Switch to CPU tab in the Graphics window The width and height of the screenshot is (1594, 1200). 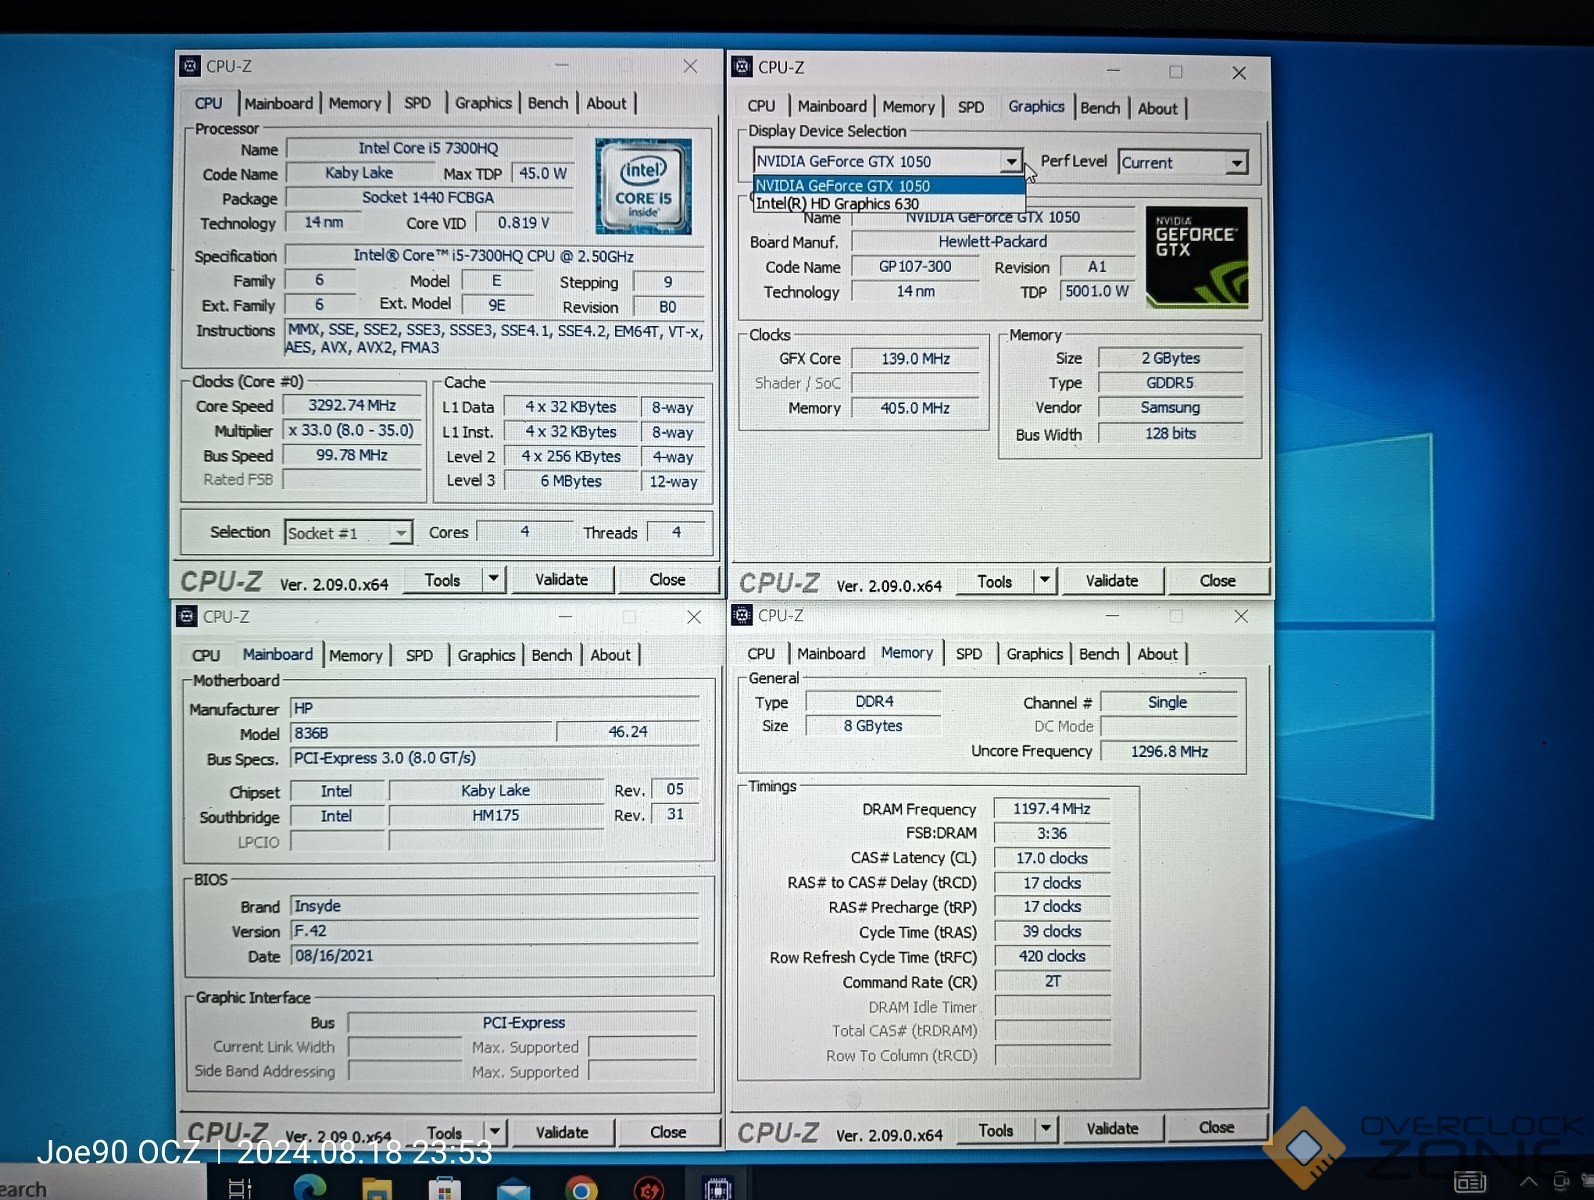[x=761, y=106]
